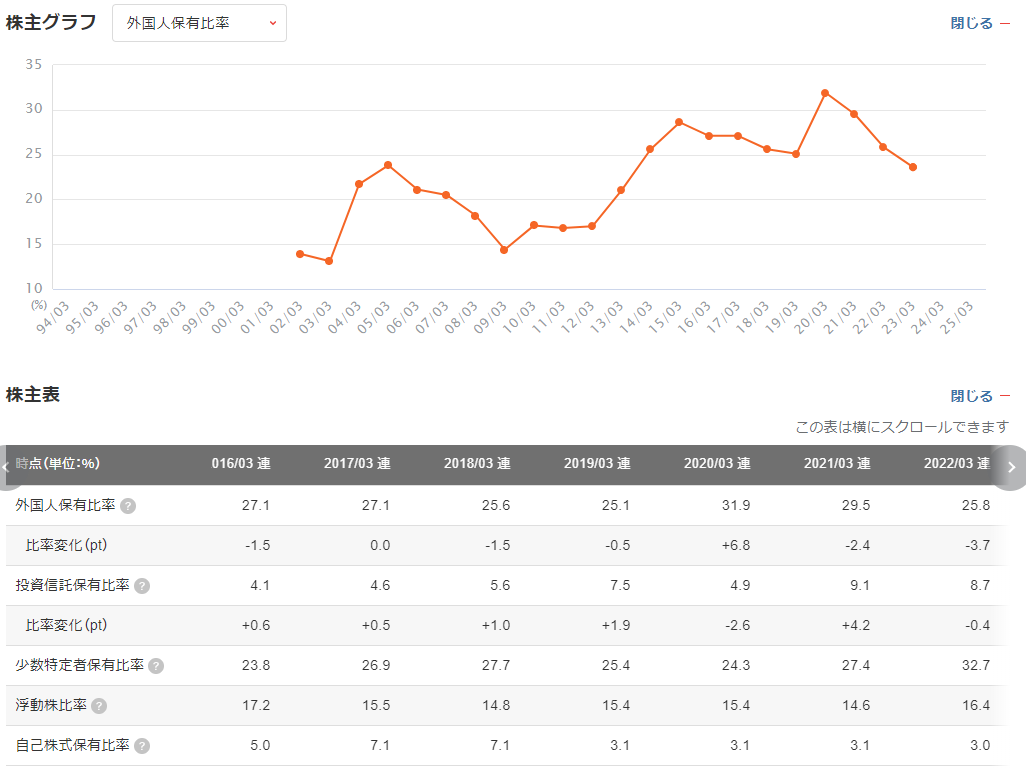
Task: Click the 2022/03 連 column header
Action: coord(957,463)
